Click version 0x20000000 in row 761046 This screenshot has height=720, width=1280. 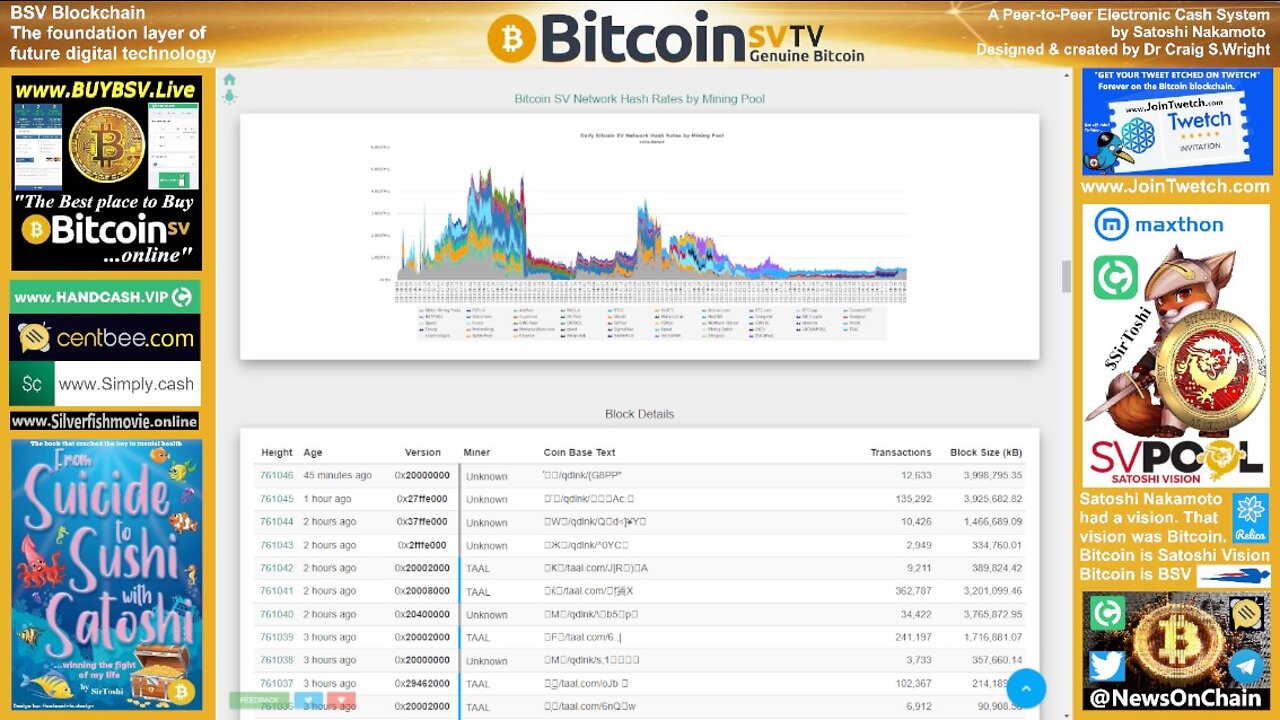[422, 476]
